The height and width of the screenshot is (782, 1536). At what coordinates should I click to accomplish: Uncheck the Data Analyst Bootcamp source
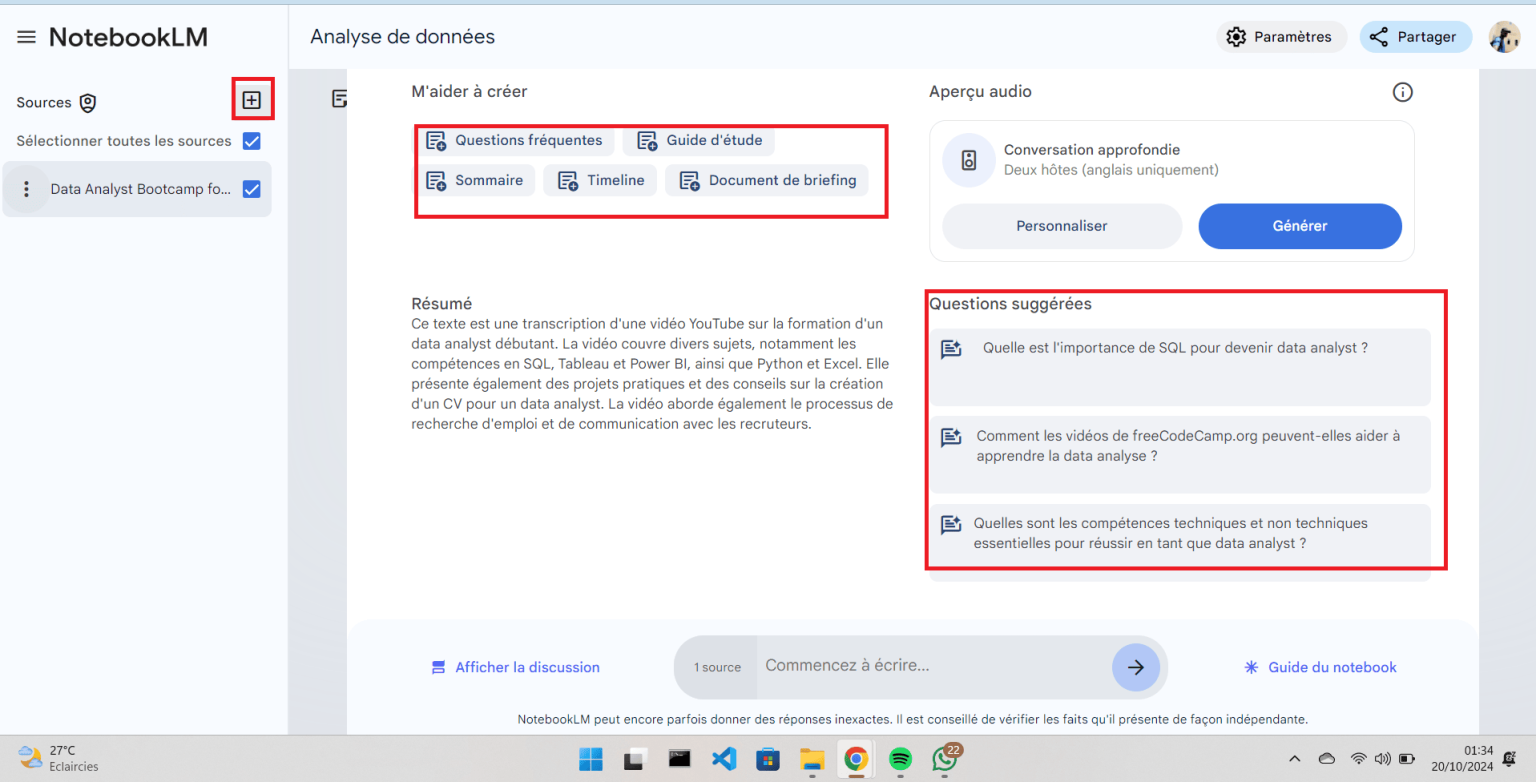[251, 188]
